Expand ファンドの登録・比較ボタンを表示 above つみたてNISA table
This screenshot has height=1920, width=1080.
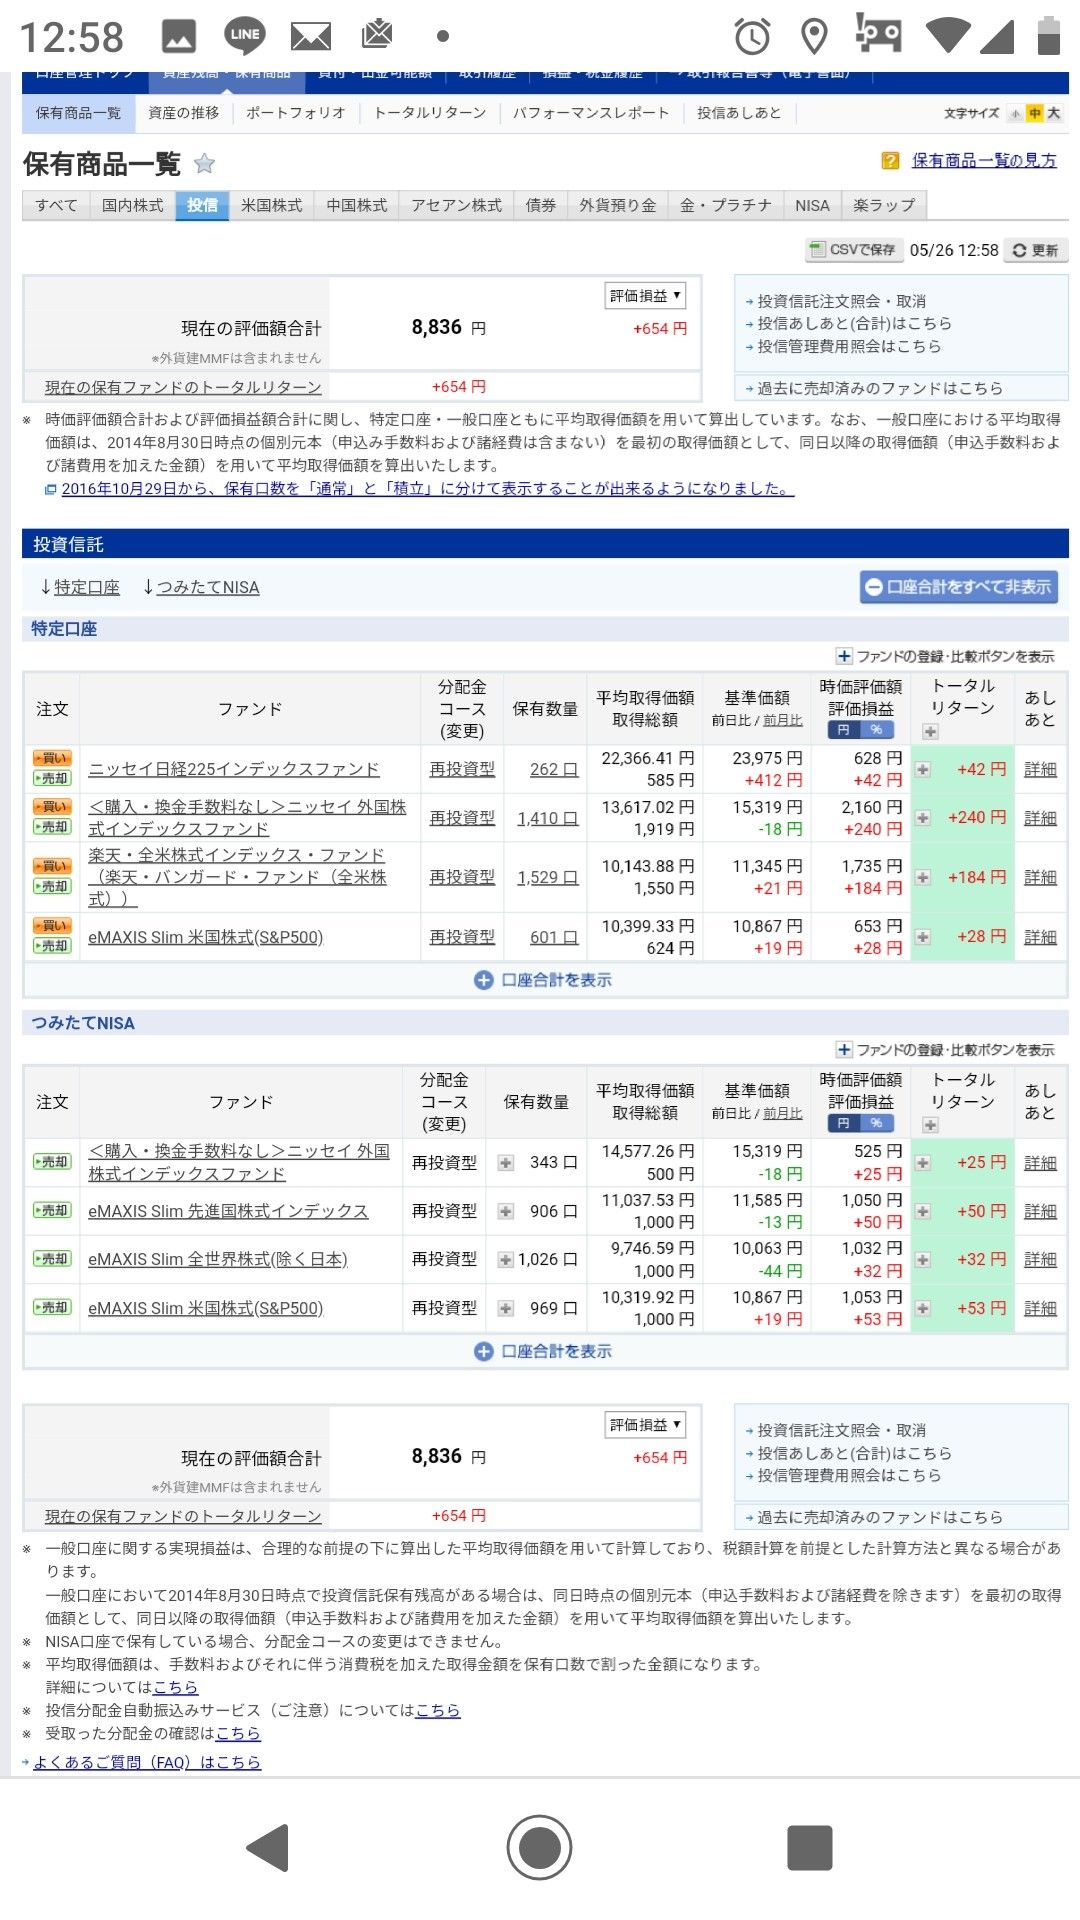[945, 1050]
